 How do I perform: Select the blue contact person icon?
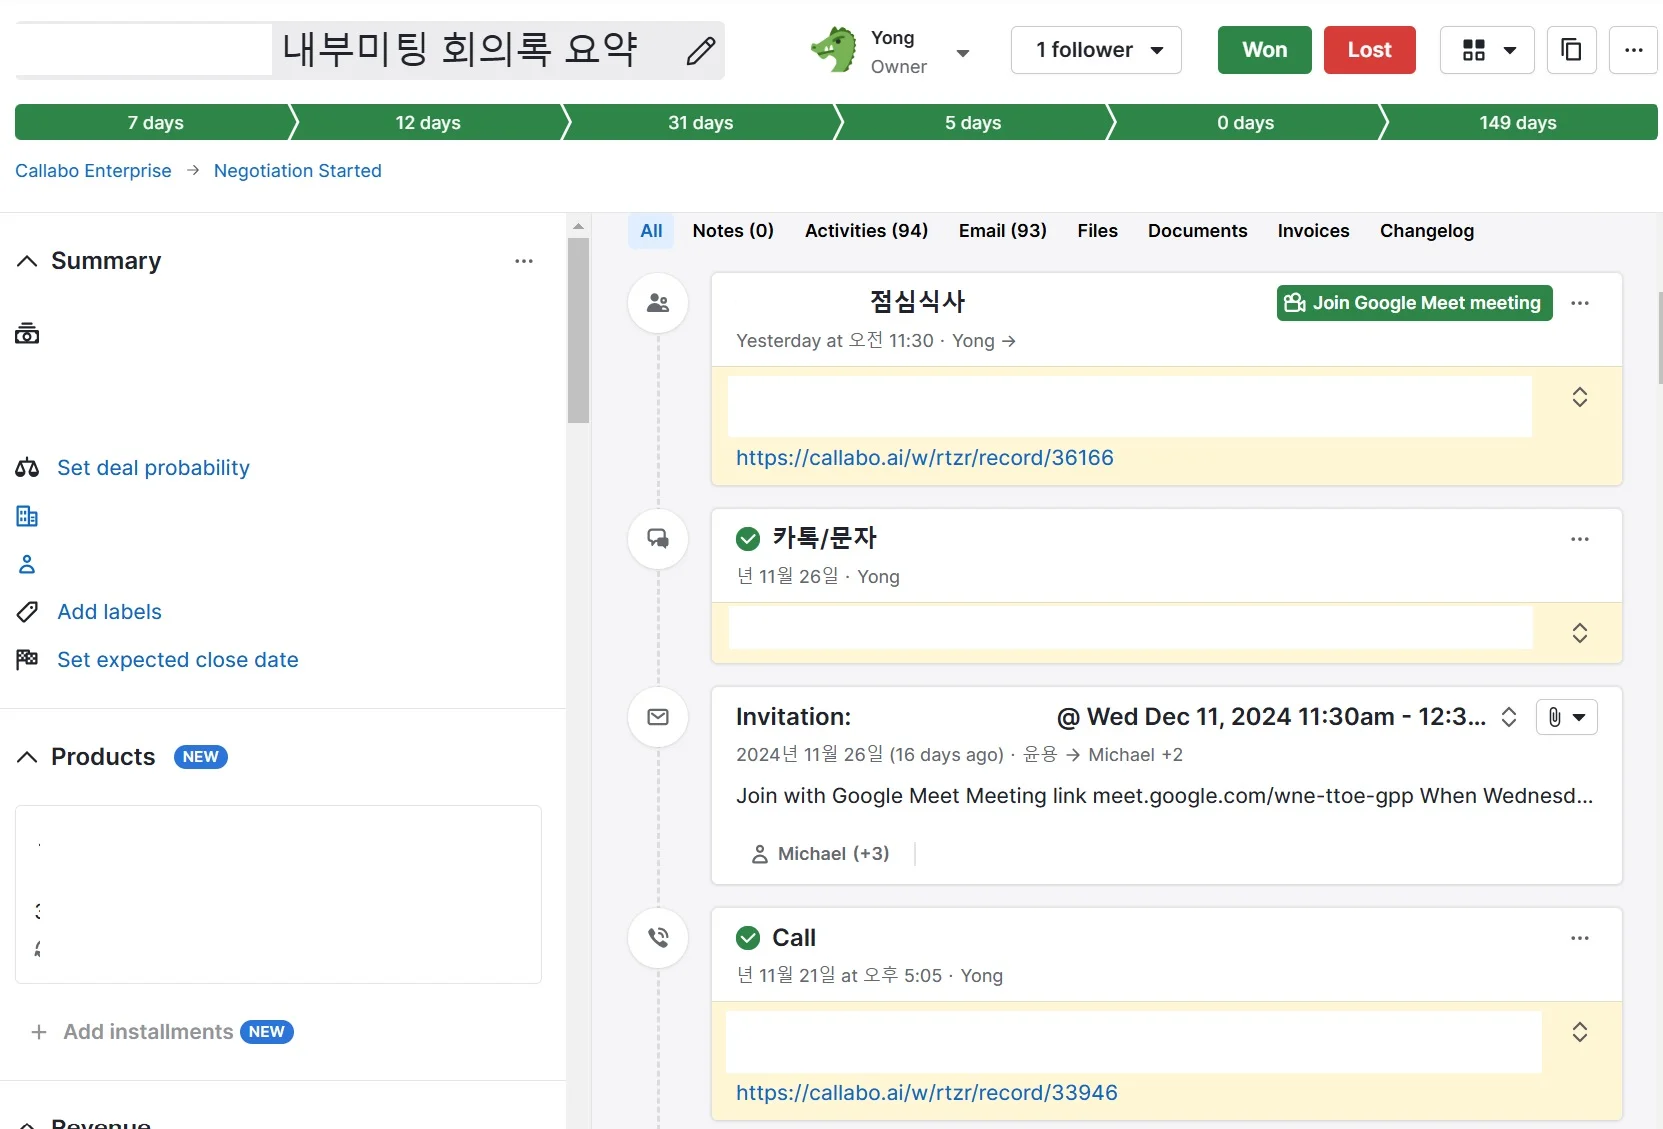click(x=26, y=564)
